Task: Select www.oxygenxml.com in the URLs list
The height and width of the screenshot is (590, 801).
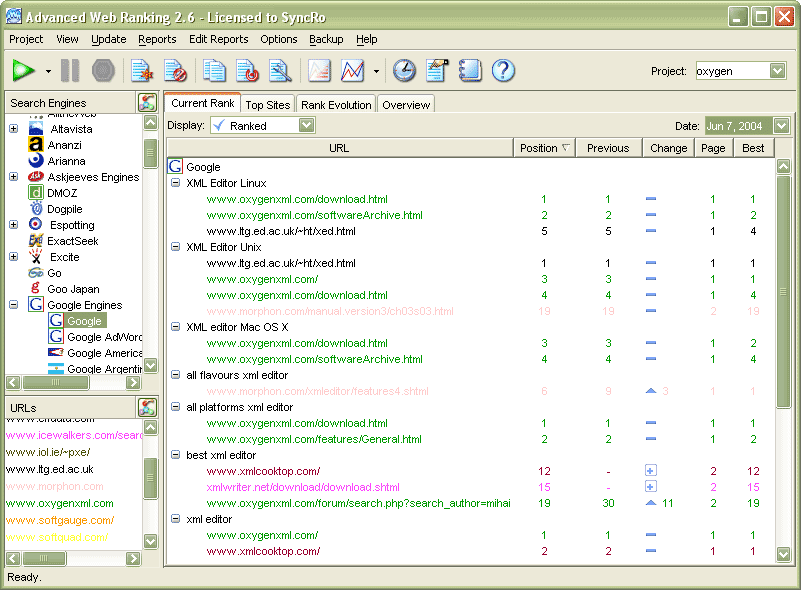Action: point(60,503)
